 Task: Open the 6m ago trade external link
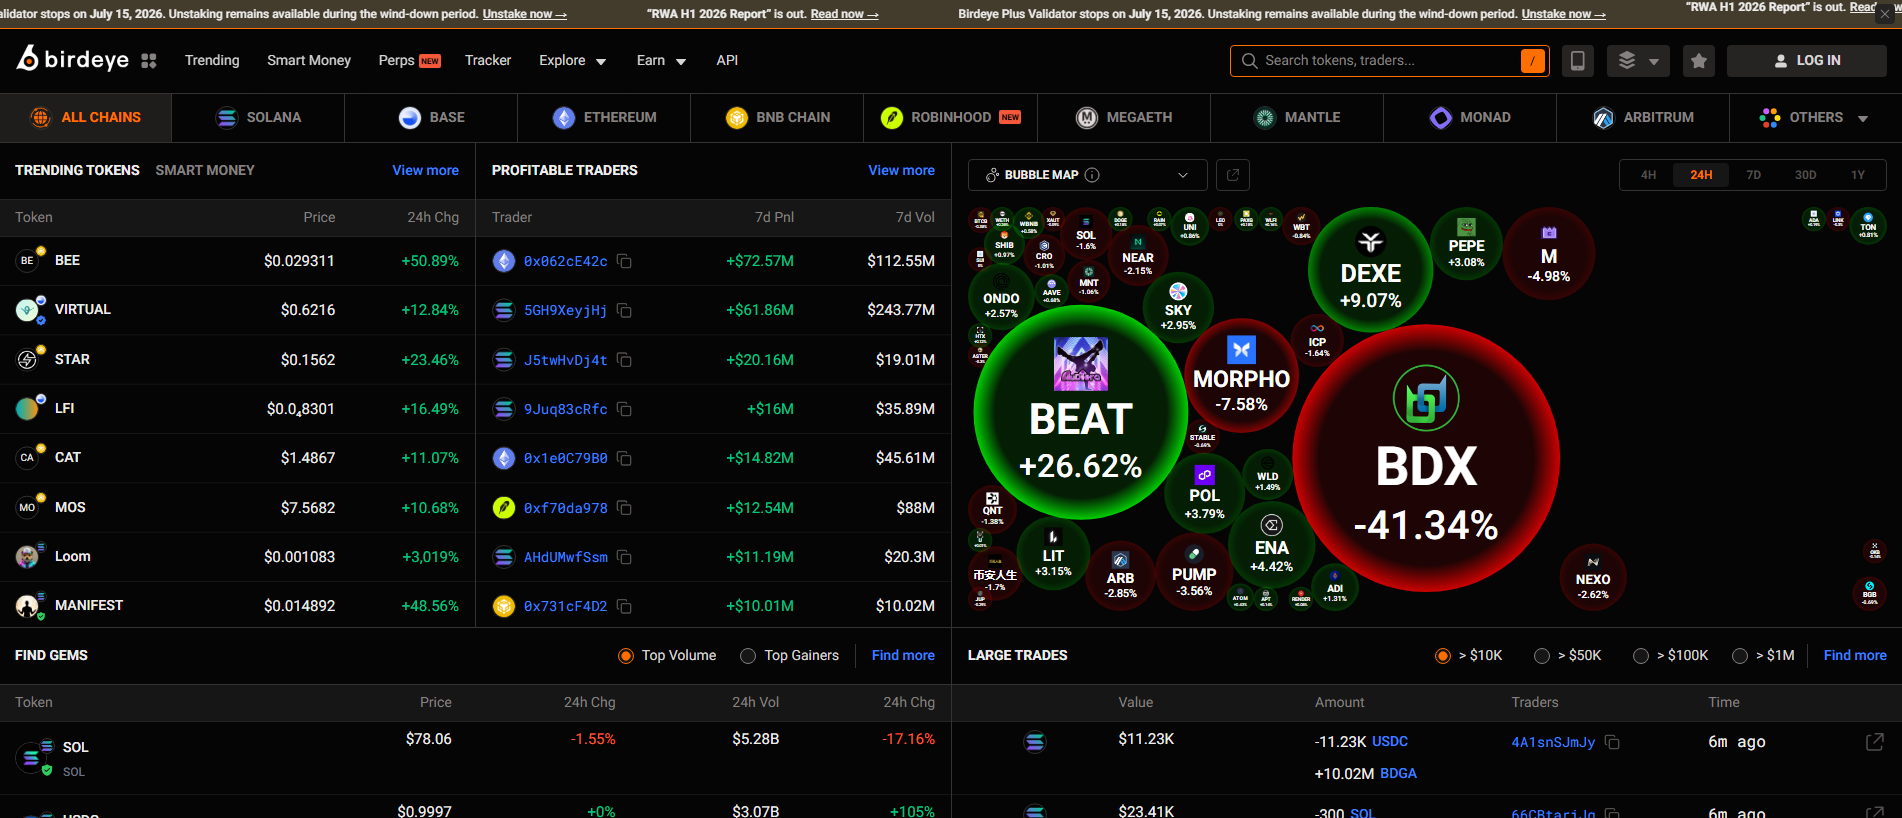pyautogui.click(x=1875, y=742)
